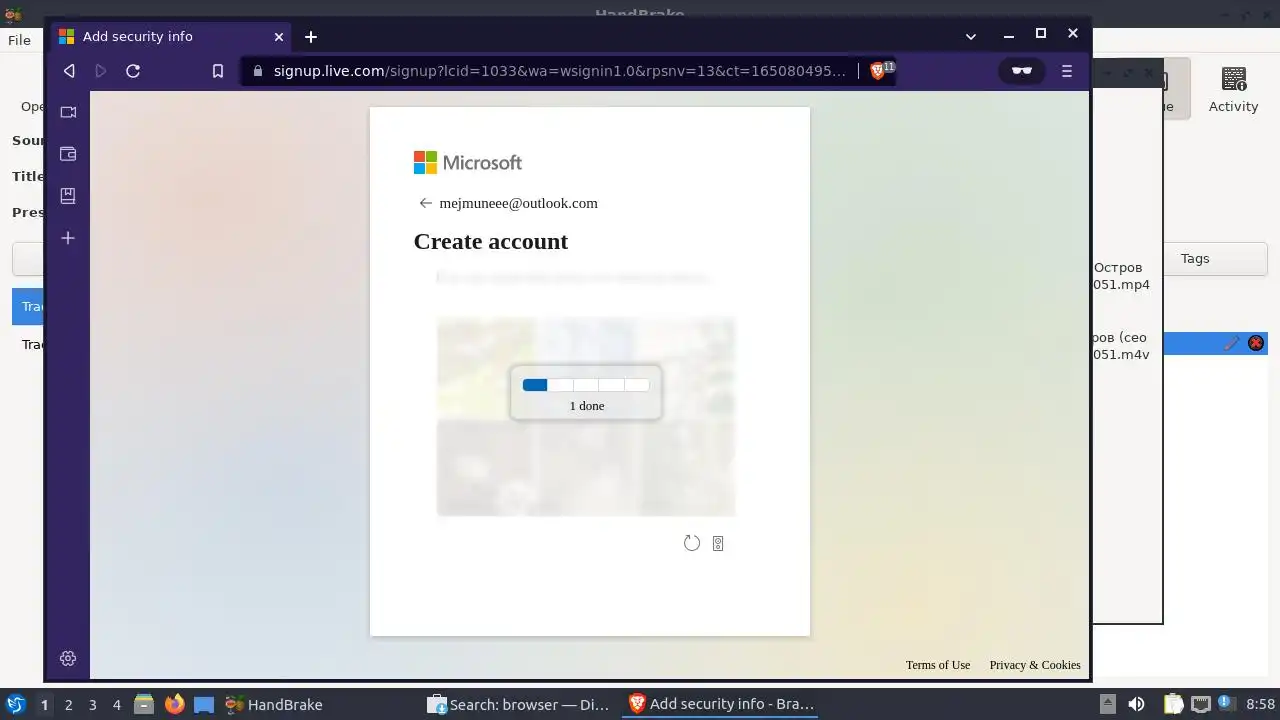Open the notifications tray icon
Image resolution: width=1280 pixels, height=720 pixels.
(x=1225, y=703)
